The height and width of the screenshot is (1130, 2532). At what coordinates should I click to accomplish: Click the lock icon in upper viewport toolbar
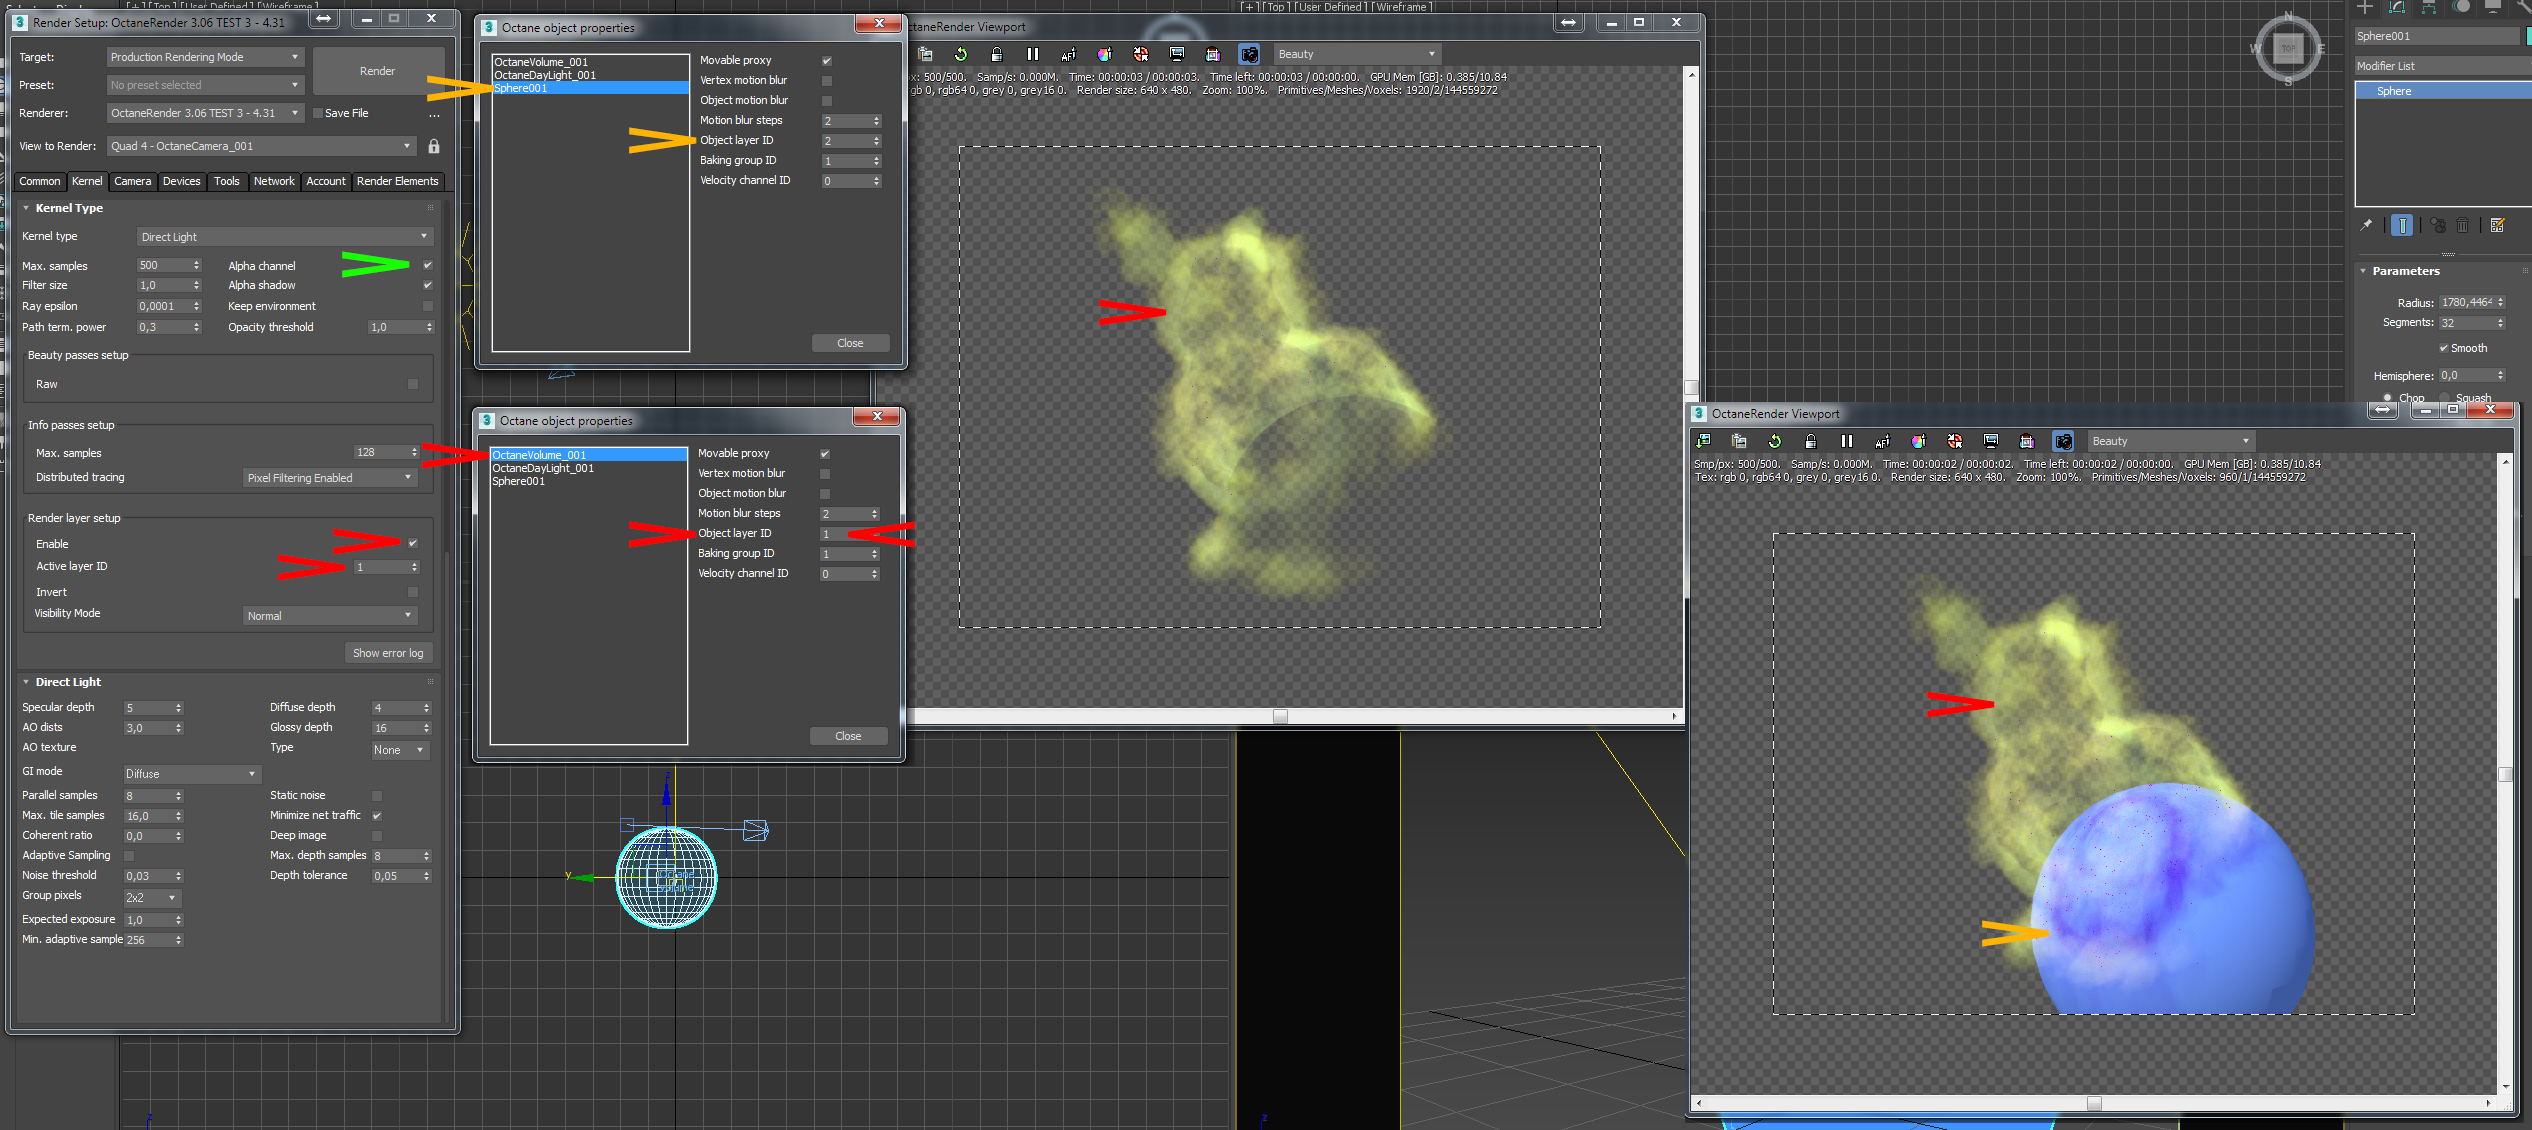pos(996,54)
